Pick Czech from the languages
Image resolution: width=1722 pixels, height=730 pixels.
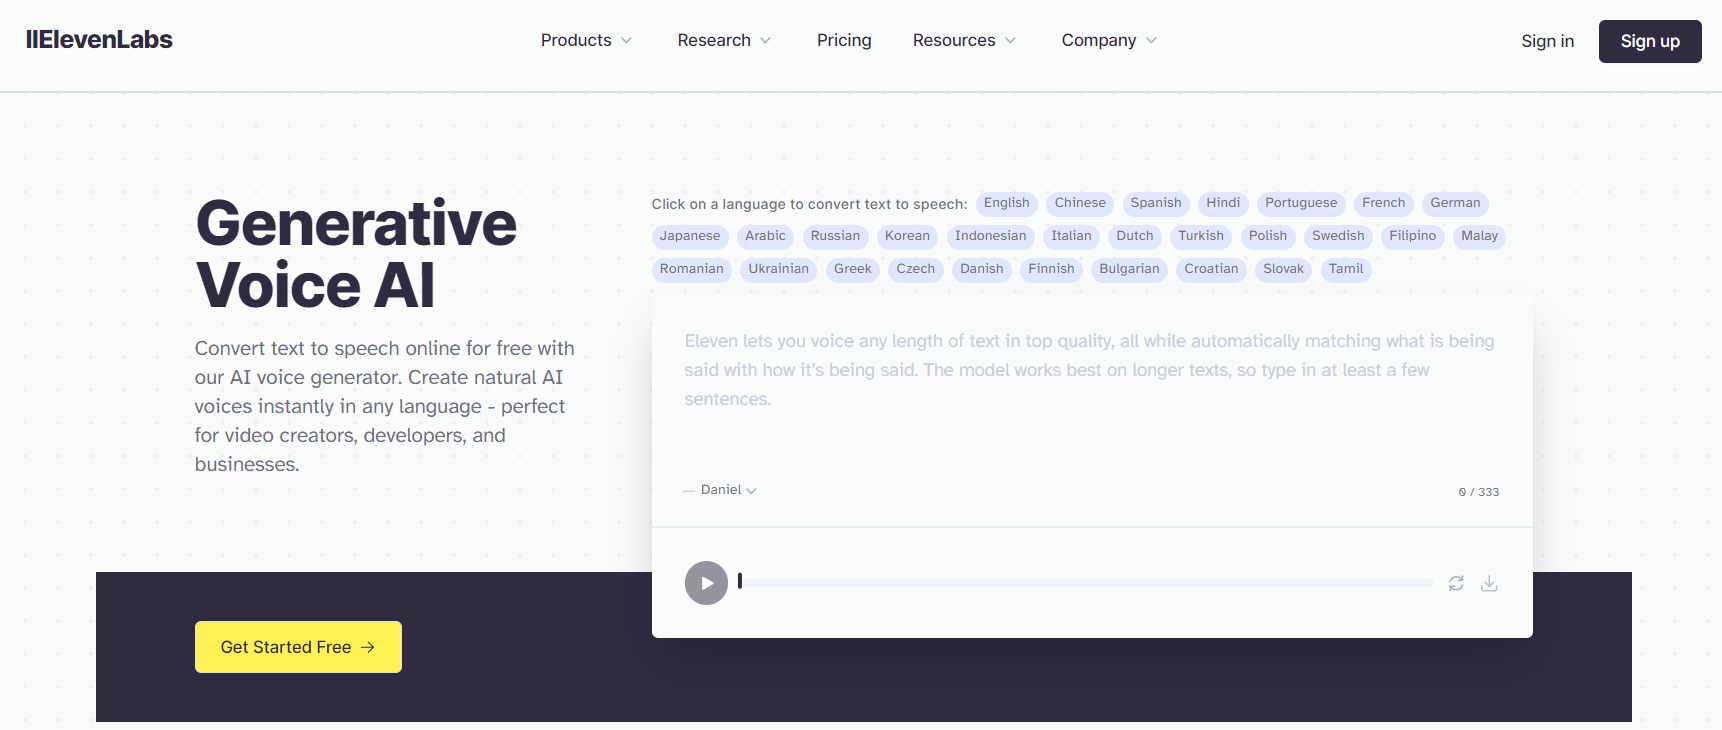pos(915,269)
